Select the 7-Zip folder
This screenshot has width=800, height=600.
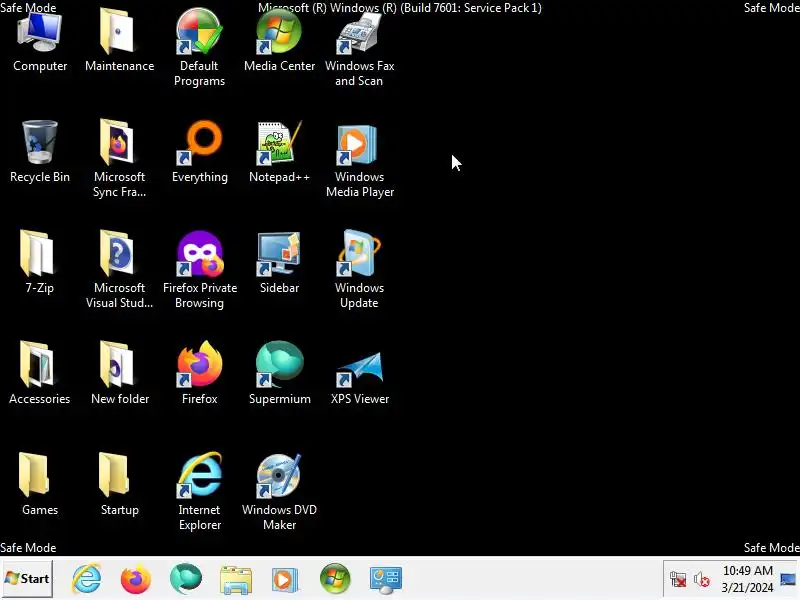pyautogui.click(x=40, y=263)
